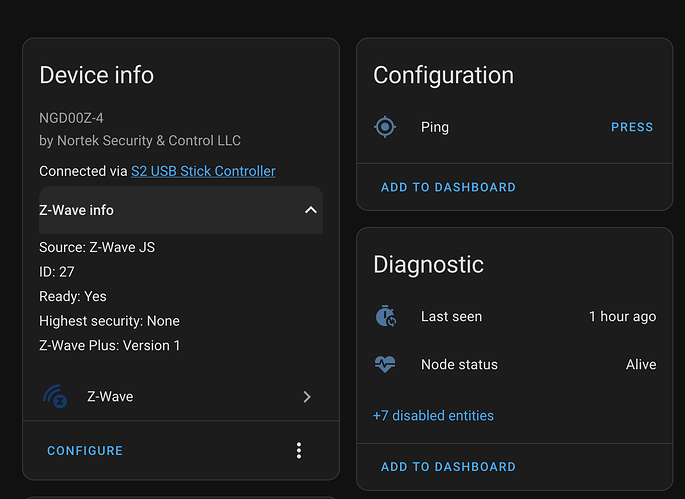685x499 pixels.
Task: Click the 'Source: Z-Wave JS' line
Action: pyautogui.click(x=97, y=247)
